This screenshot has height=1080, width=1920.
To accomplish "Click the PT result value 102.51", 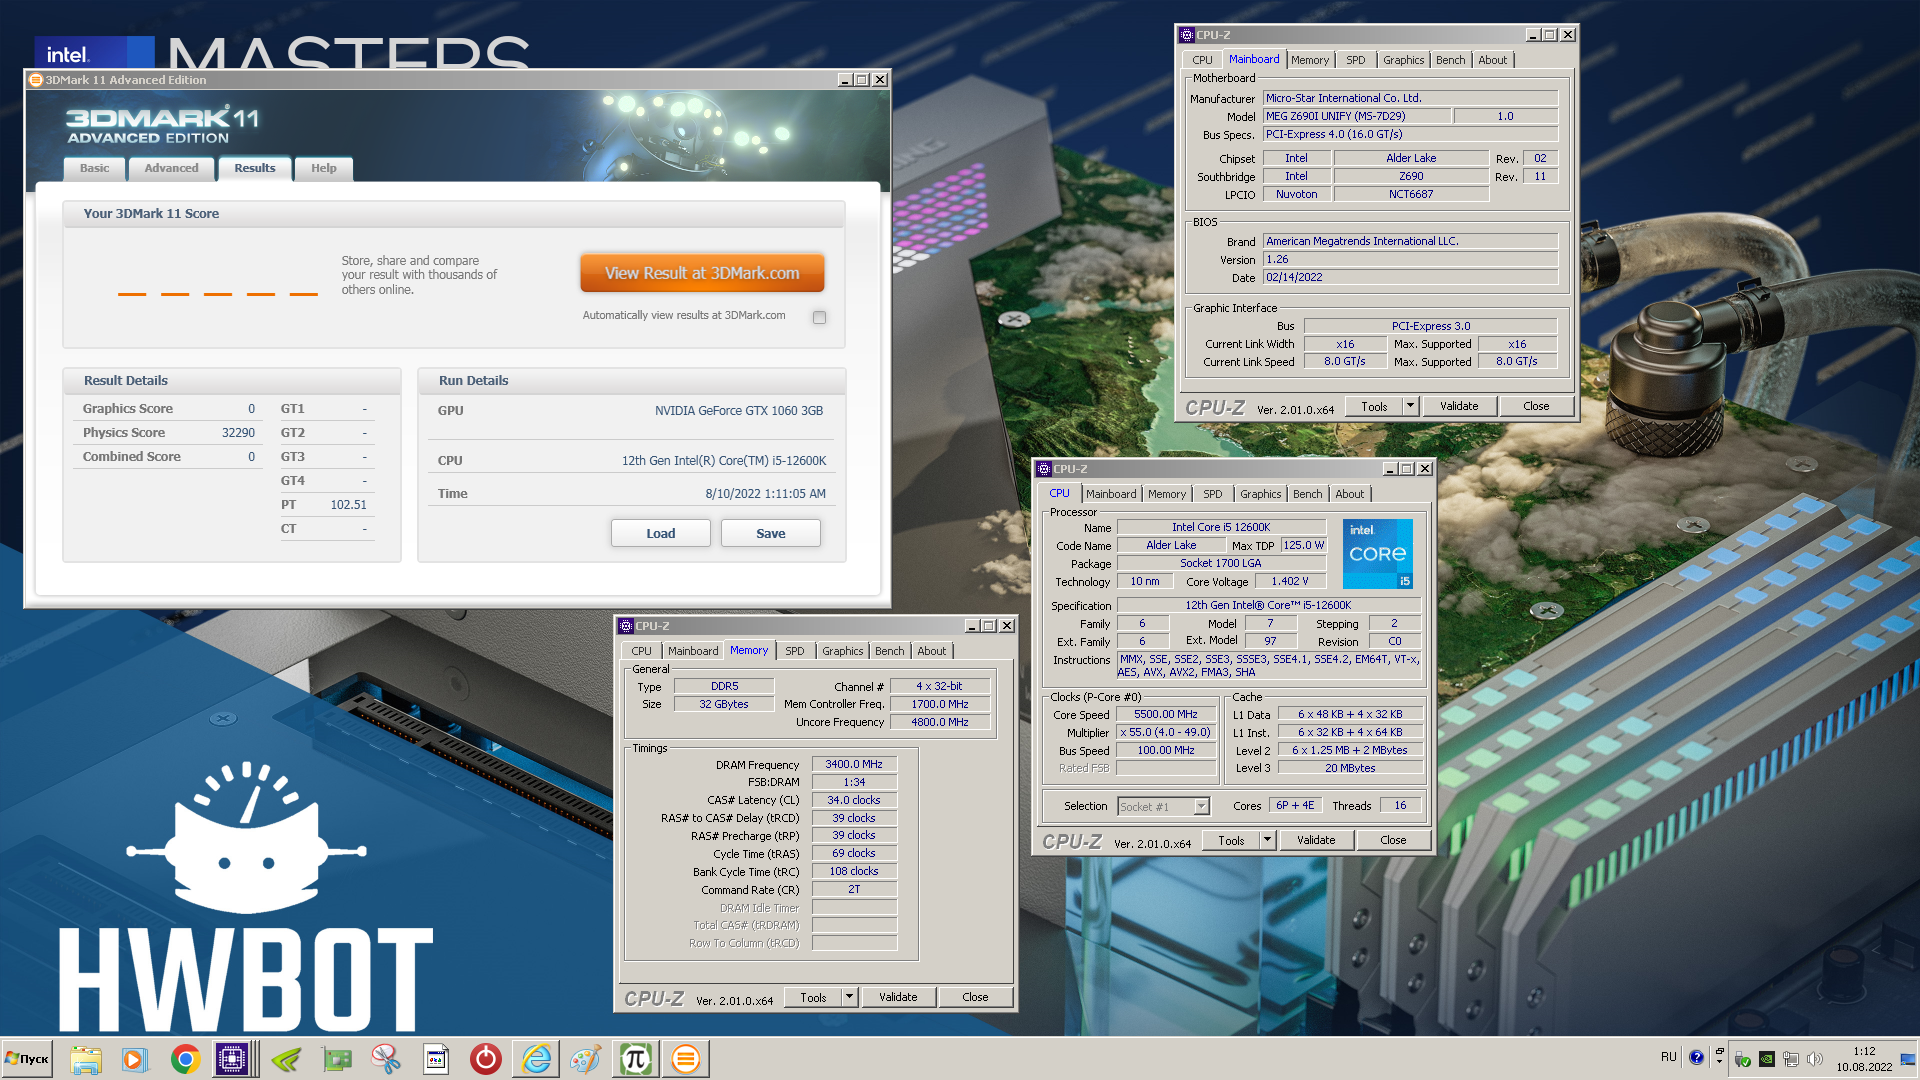I will 348,505.
